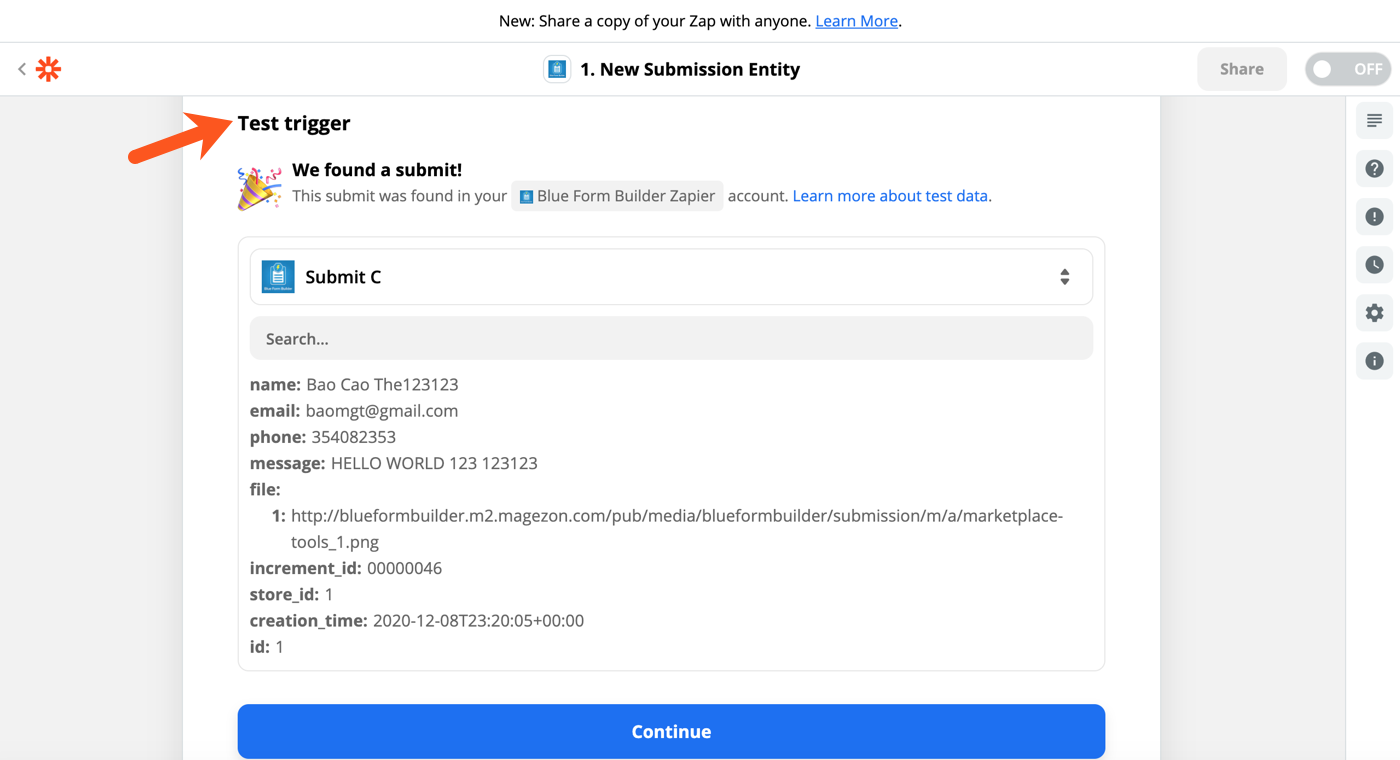Turn the Zap ON with the toggle
The height and width of the screenshot is (760, 1400).
[x=1349, y=69]
